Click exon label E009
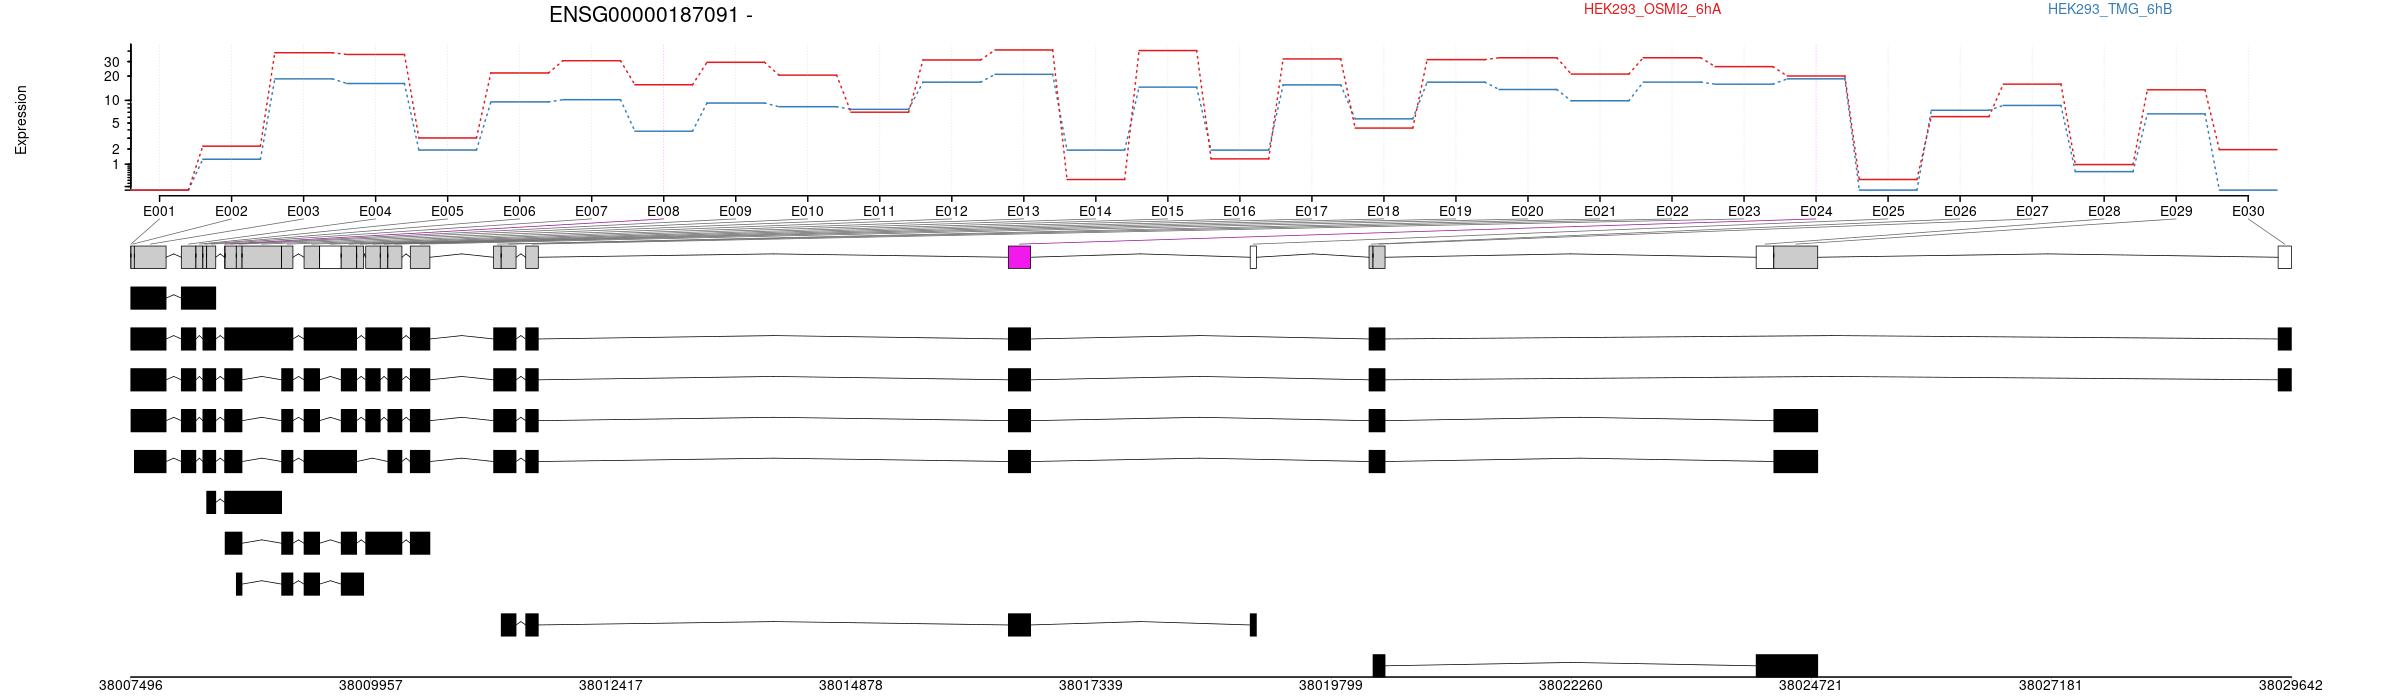Image resolution: width=2400 pixels, height=700 pixels. [x=735, y=211]
